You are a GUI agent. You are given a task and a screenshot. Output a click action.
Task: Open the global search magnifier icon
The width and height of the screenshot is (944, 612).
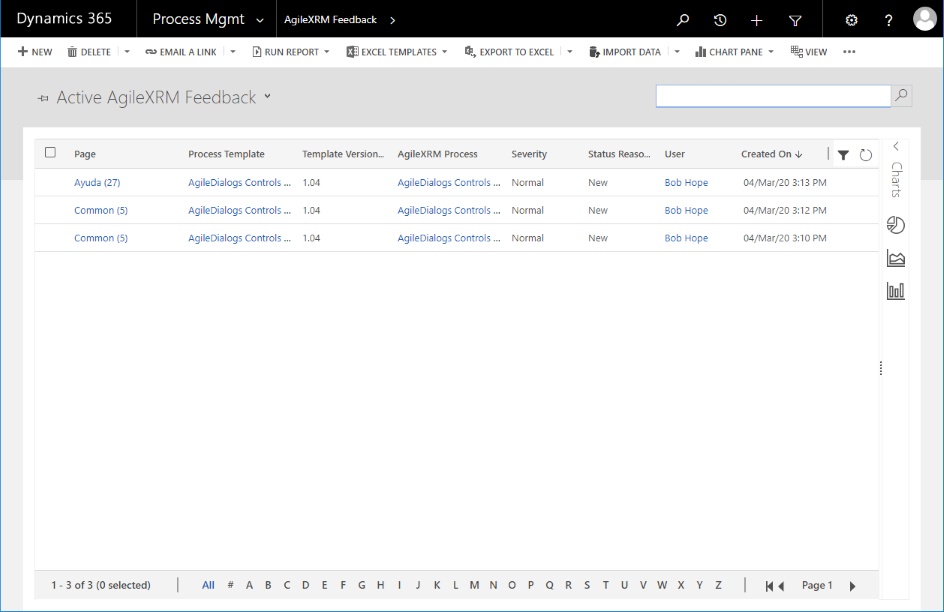point(683,20)
